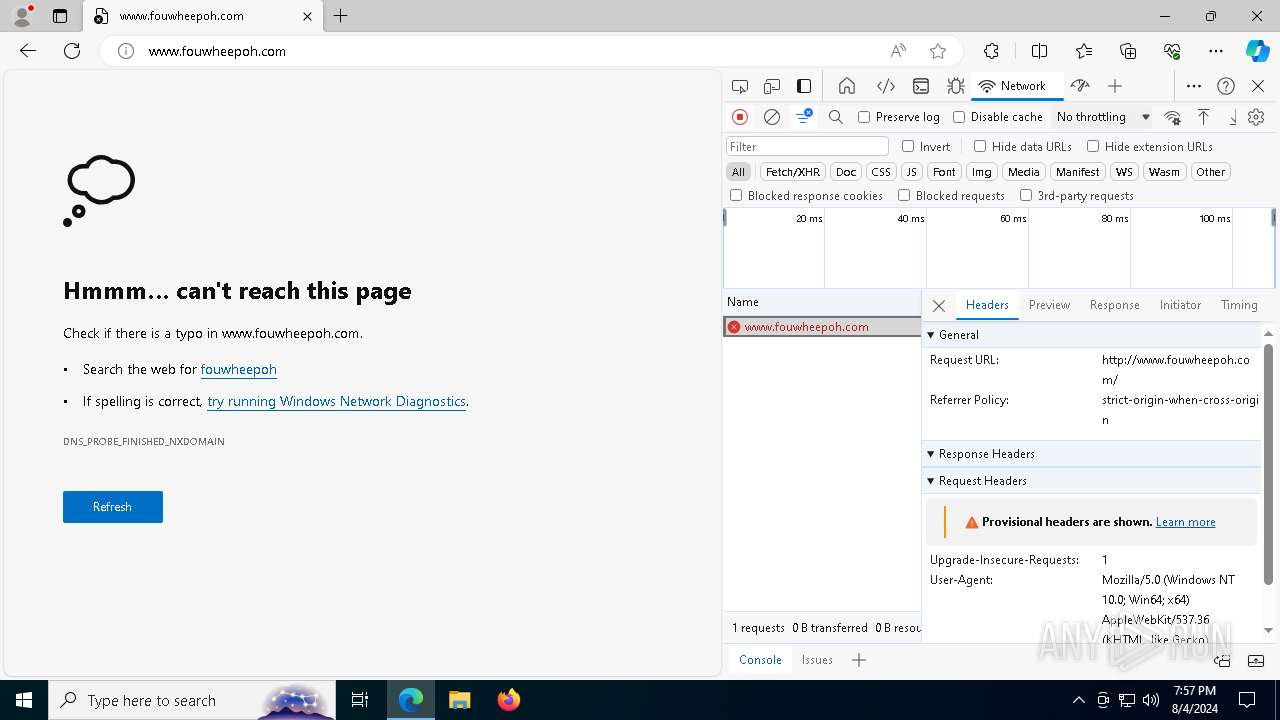View site information icon in address bar
Image resolution: width=1280 pixels, height=720 pixels.
[x=126, y=51]
